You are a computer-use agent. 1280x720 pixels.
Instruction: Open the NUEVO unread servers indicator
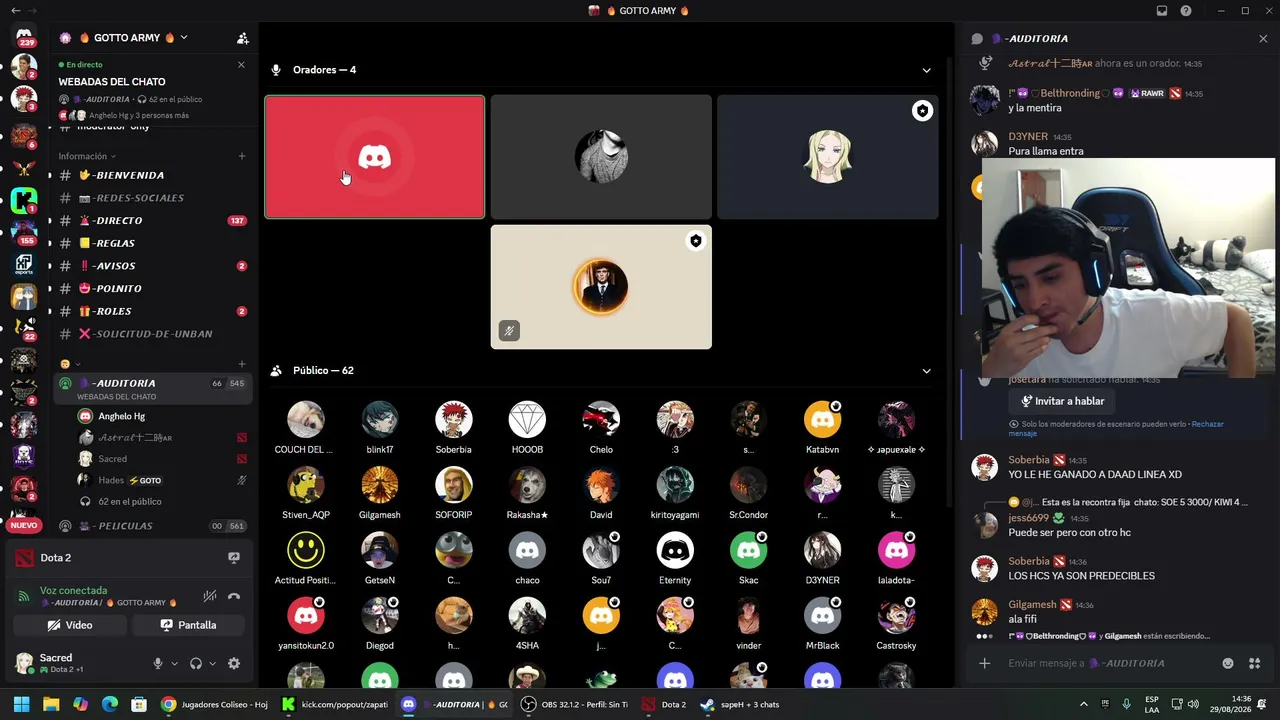click(x=24, y=525)
